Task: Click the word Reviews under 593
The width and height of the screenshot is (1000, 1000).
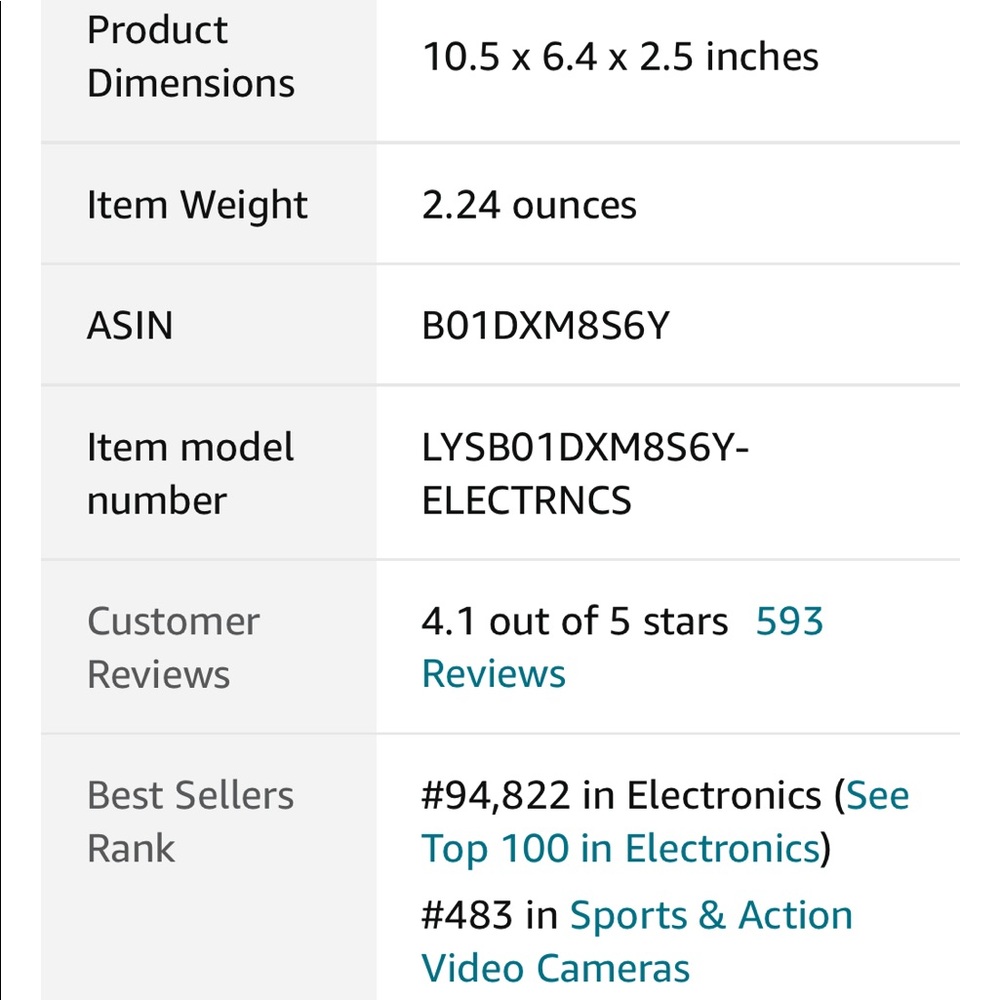Action: pyautogui.click(x=494, y=674)
